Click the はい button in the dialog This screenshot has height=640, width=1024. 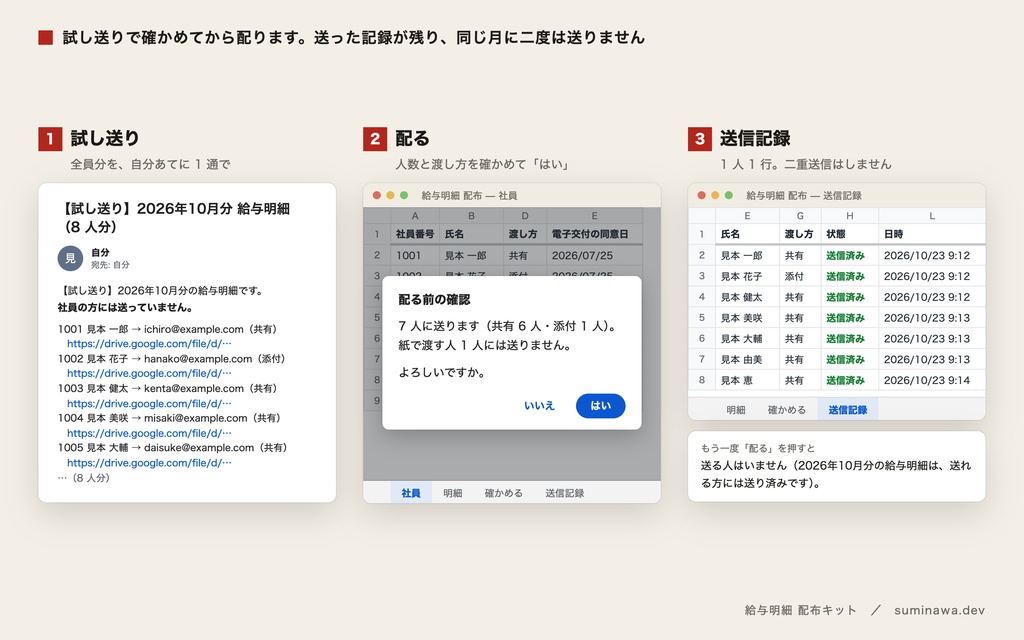pyautogui.click(x=600, y=406)
